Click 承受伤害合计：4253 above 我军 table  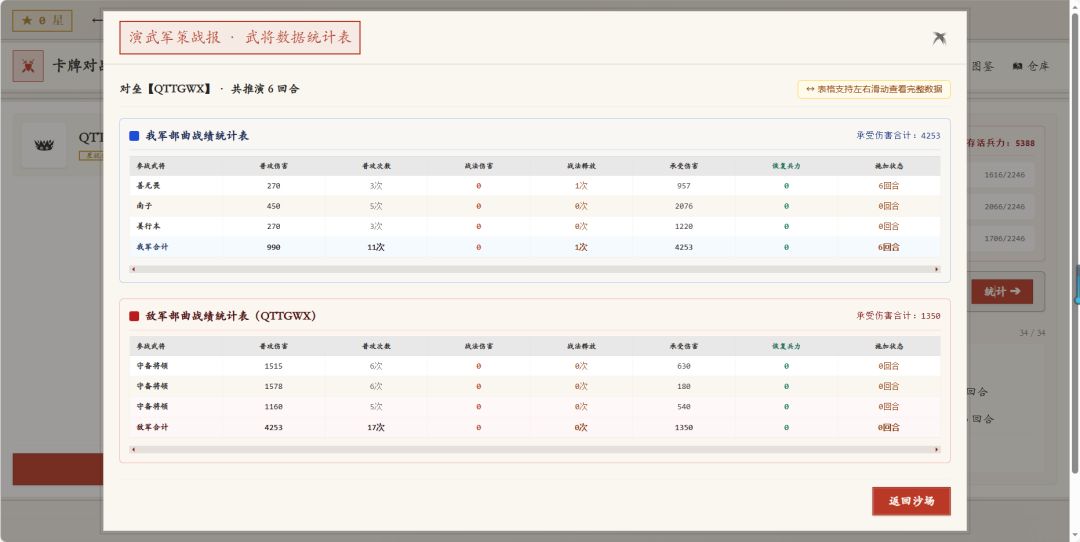898,136
